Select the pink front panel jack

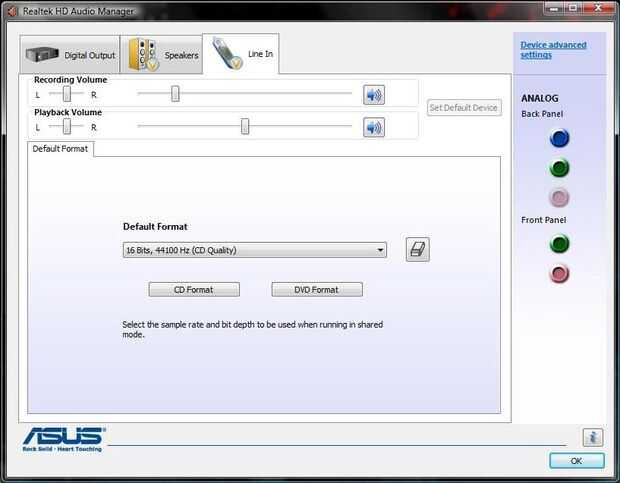[559, 274]
